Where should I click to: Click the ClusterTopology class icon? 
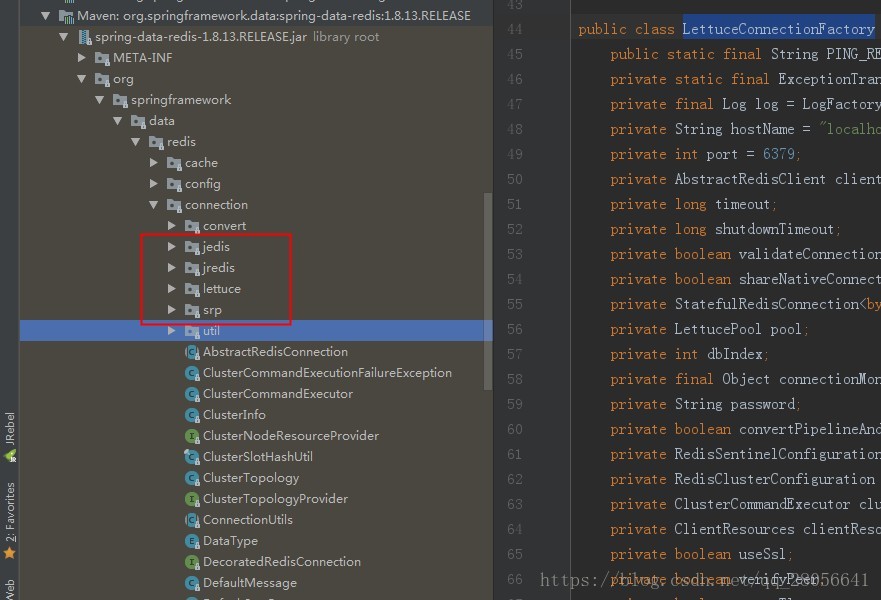[x=192, y=478]
